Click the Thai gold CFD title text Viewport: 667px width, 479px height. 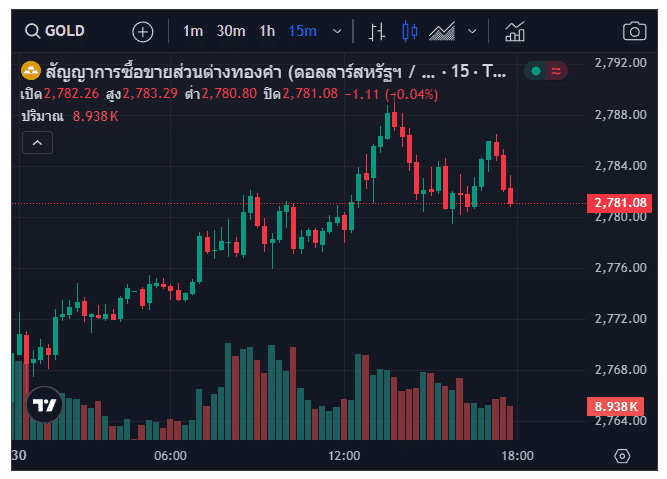(x=276, y=72)
